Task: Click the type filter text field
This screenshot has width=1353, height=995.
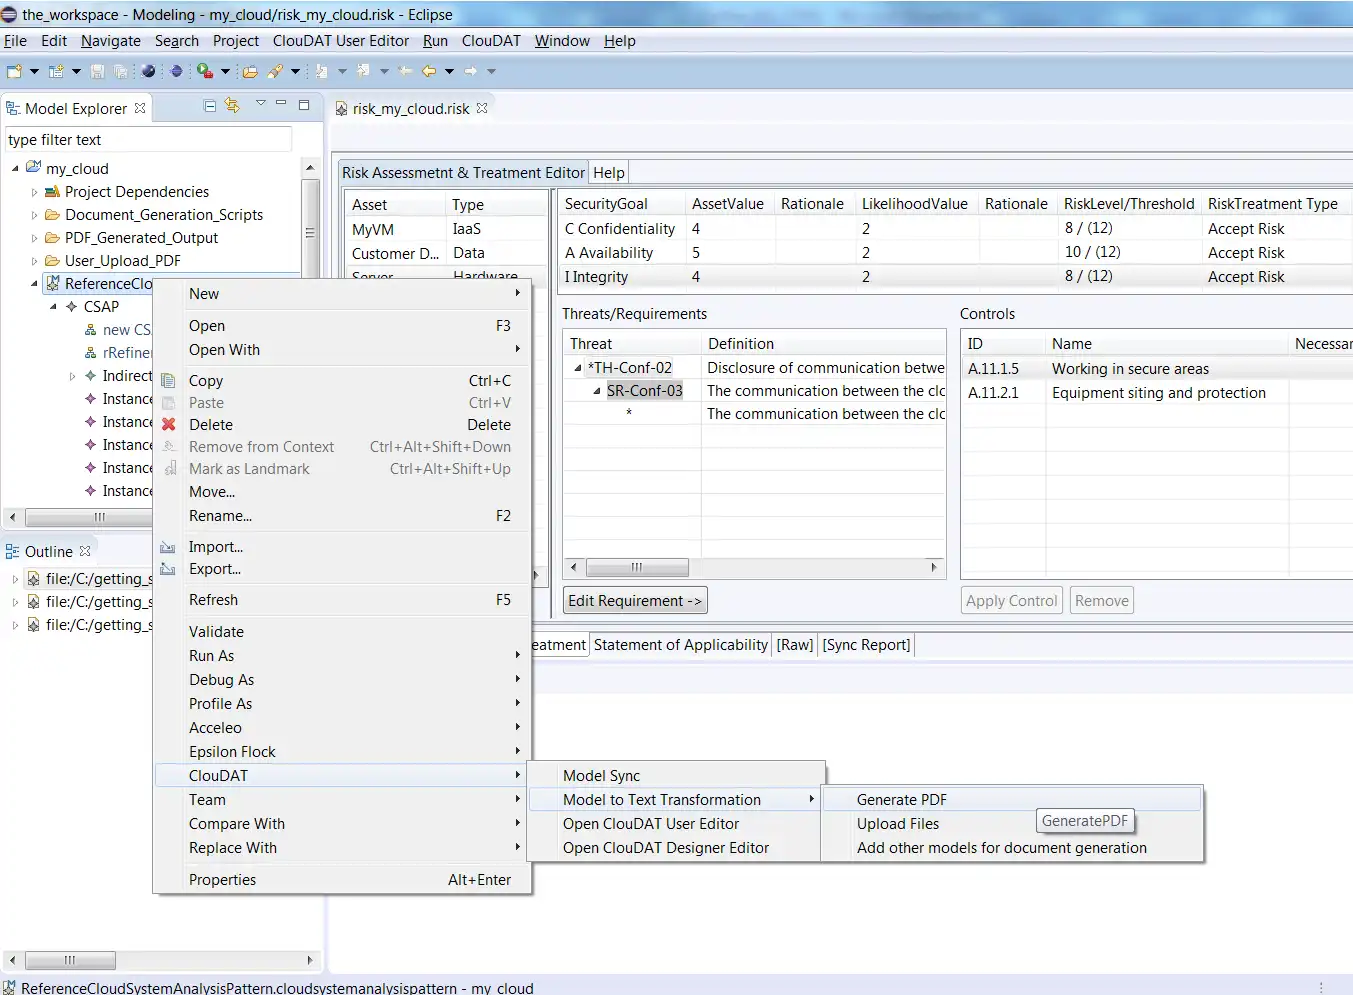Action: [148, 140]
